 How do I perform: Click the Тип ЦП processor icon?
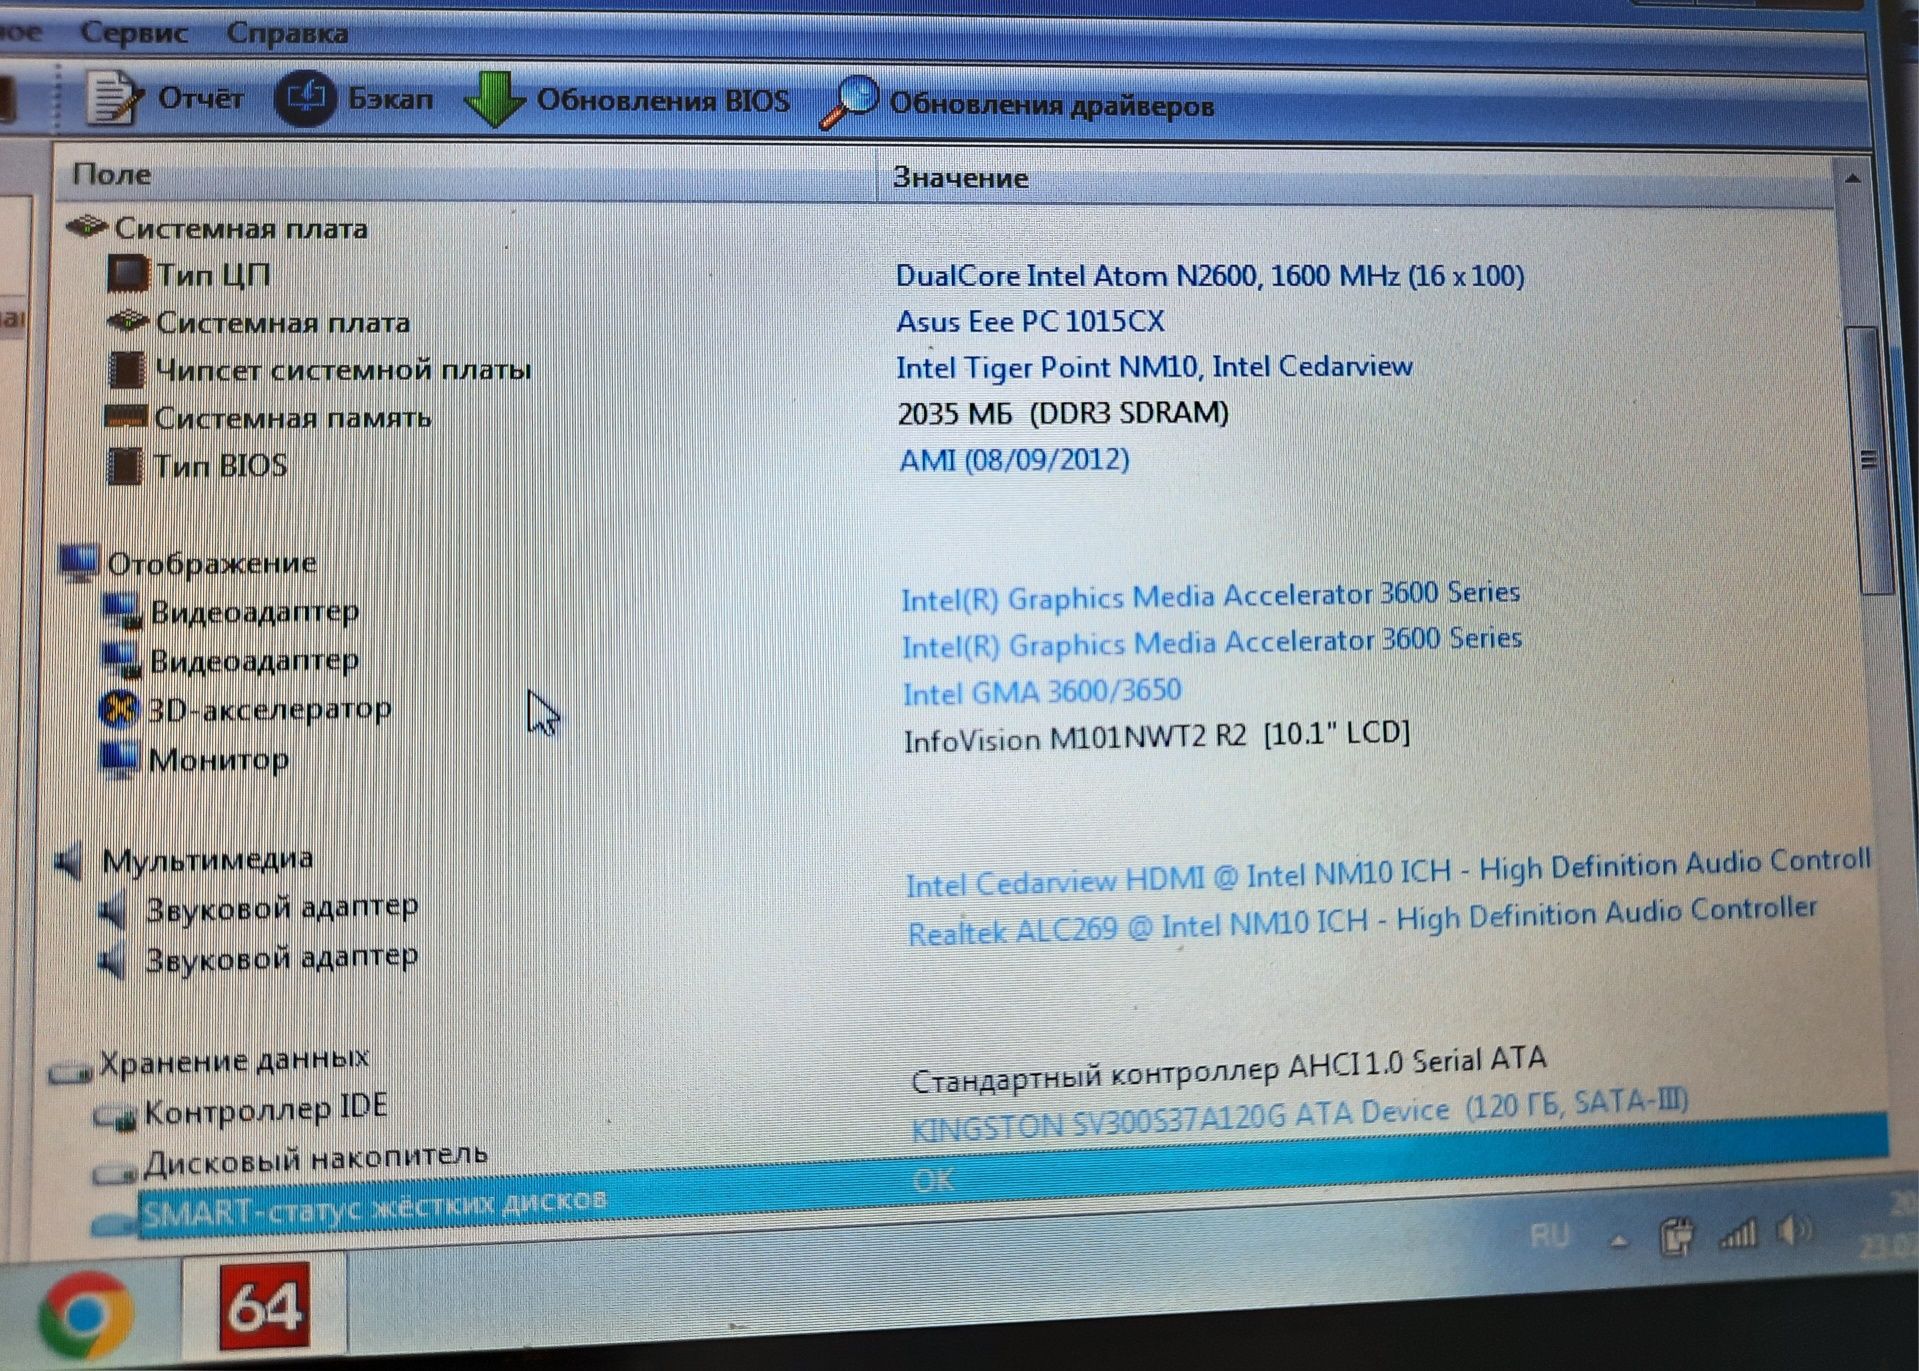tap(127, 273)
